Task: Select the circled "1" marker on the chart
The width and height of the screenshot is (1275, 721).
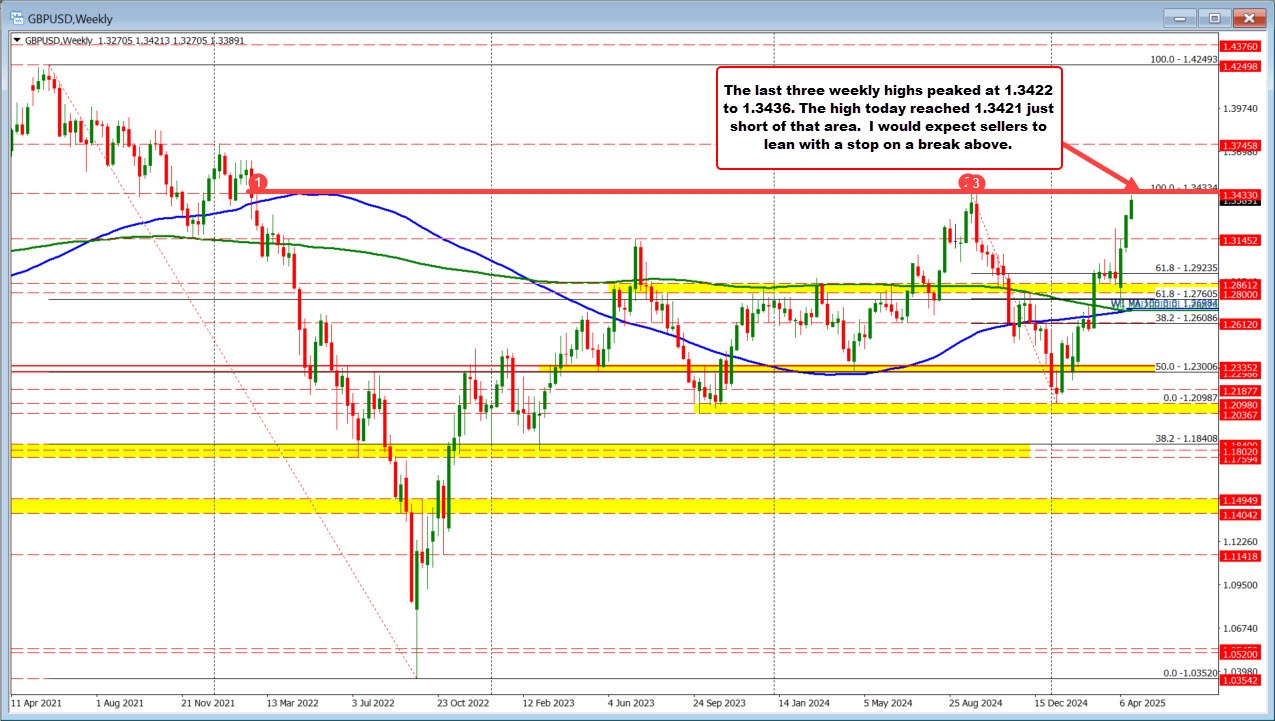Action: (x=260, y=184)
